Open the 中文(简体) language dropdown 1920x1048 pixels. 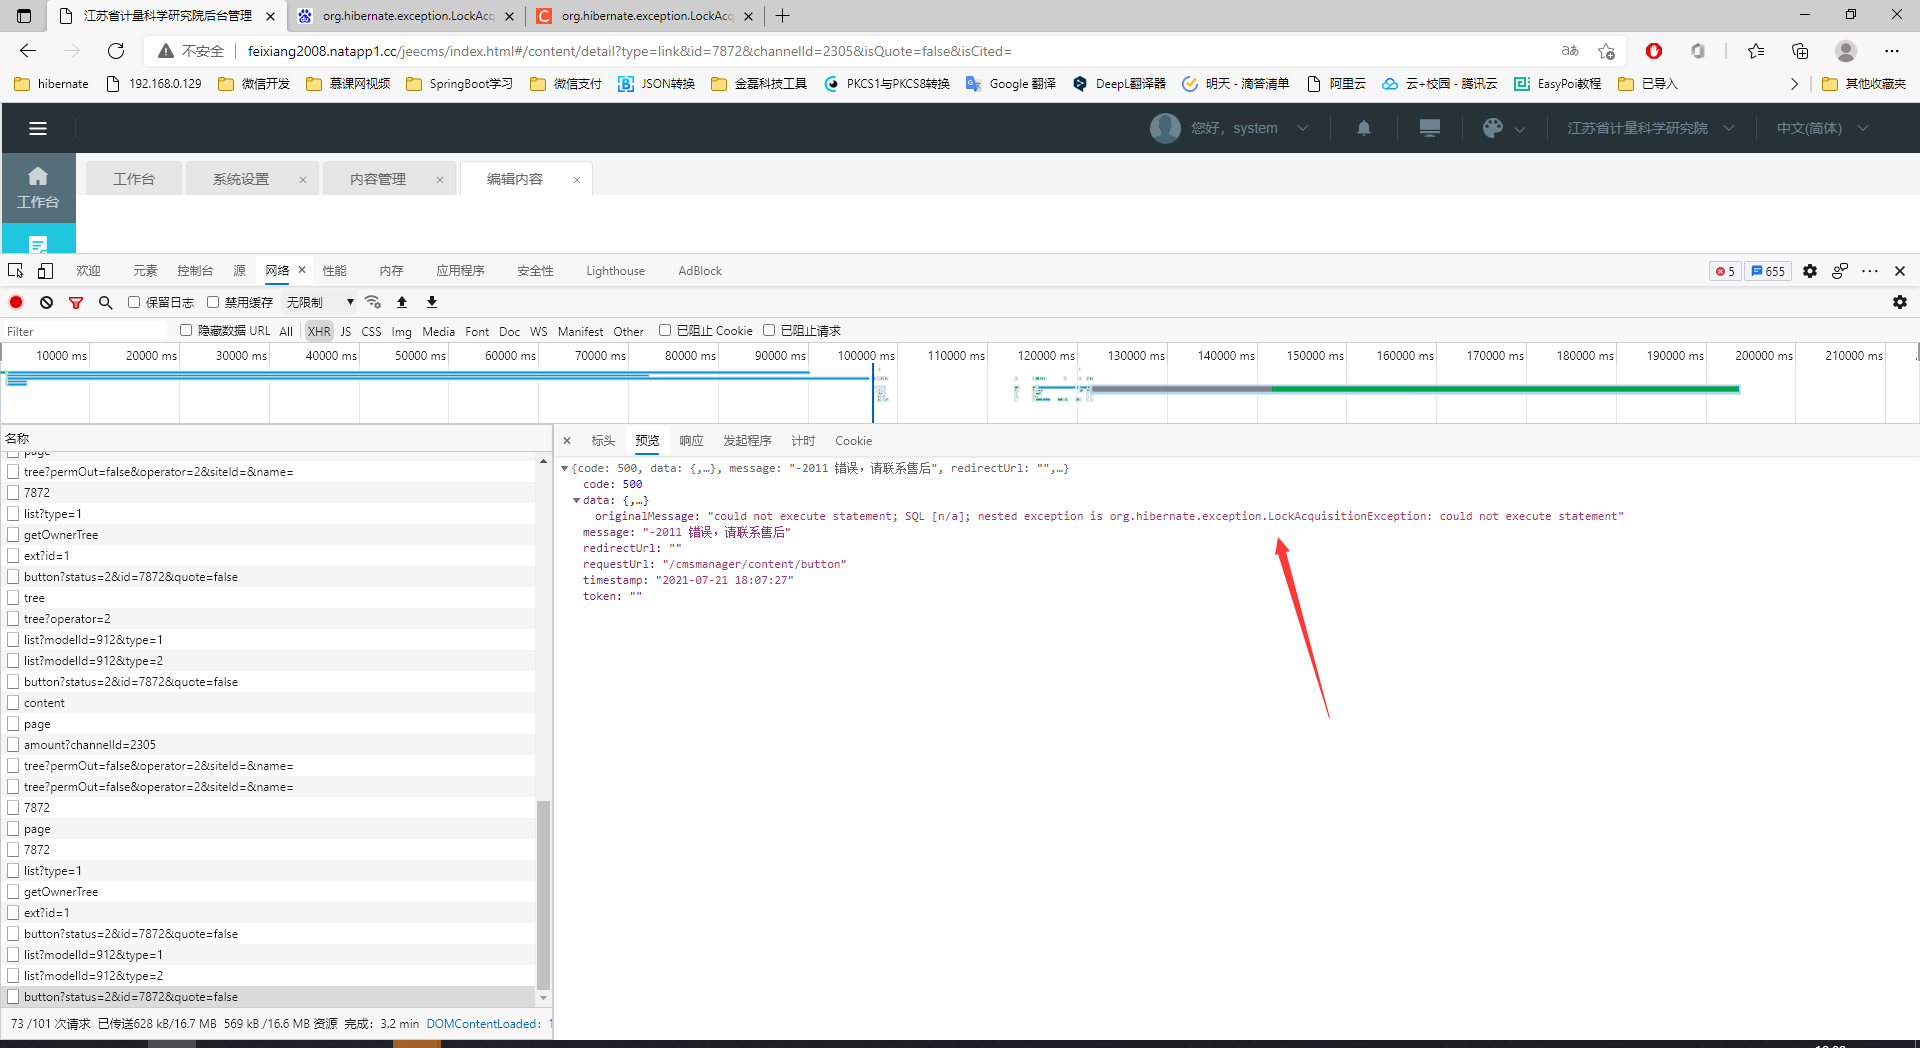click(1821, 128)
